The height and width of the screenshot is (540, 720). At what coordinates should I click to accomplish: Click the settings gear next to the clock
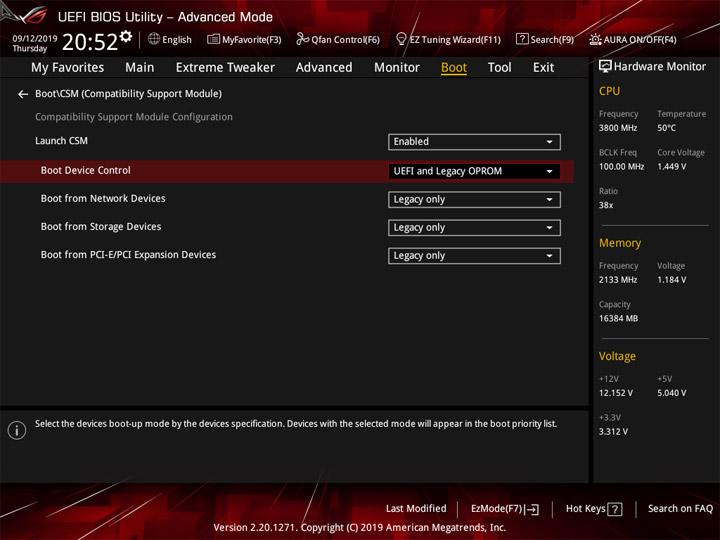coord(126,36)
